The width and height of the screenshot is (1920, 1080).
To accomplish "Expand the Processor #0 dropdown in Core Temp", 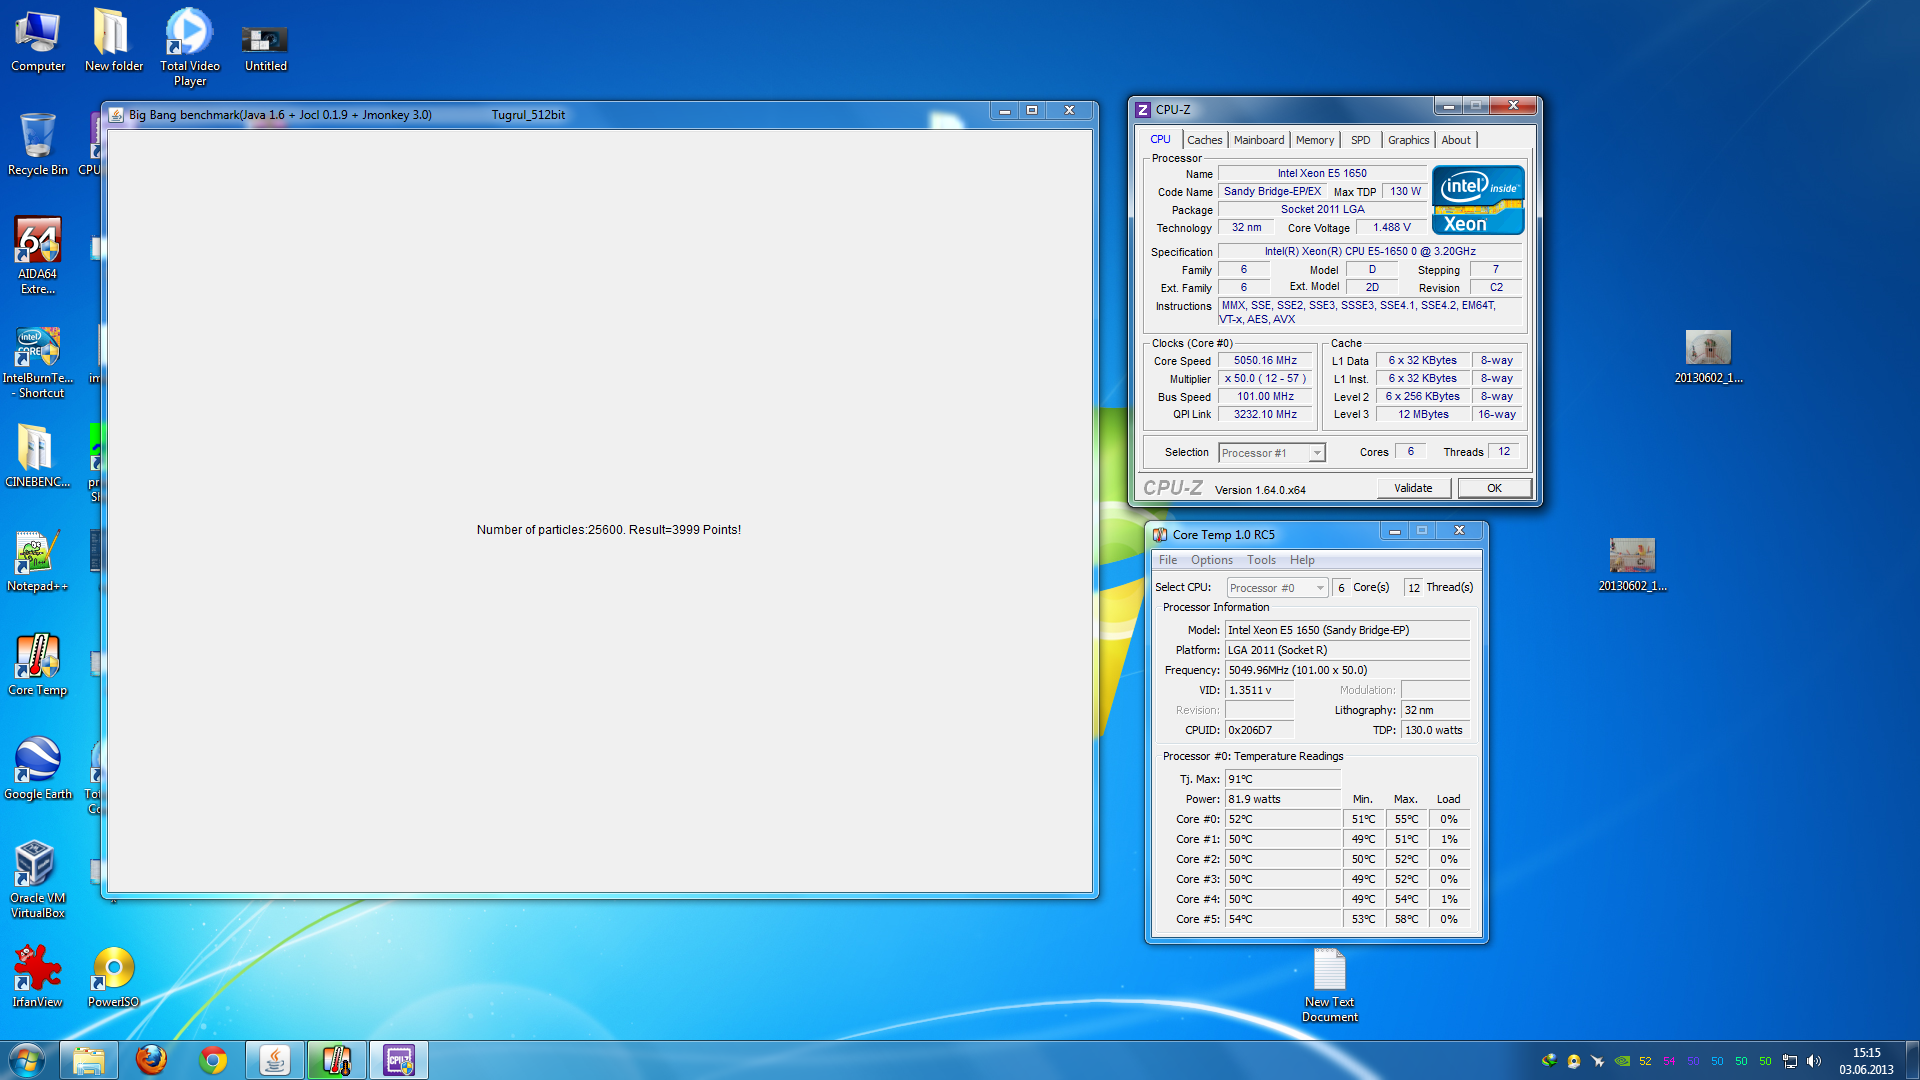I will click(1320, 588).
